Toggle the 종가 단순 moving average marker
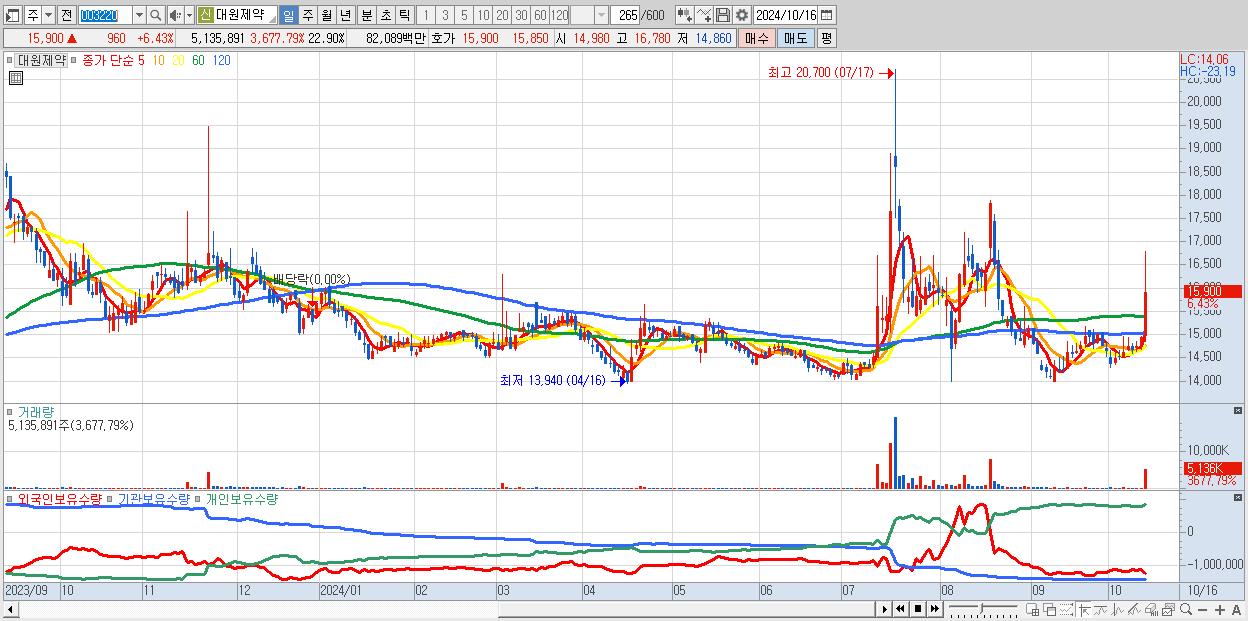 point(76,60)
